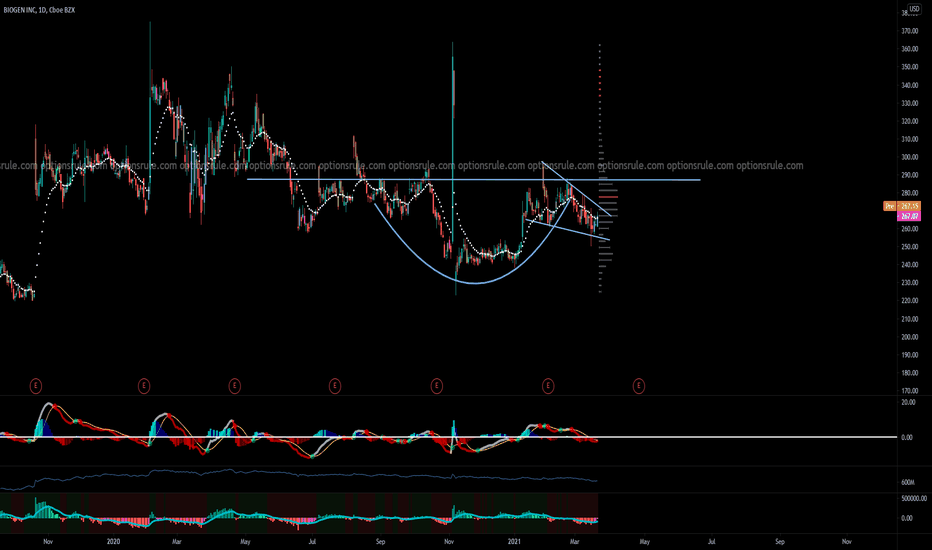Click the 2020 label on the time axis
Screen dimensions: 932x550
(x=114, y=542)
